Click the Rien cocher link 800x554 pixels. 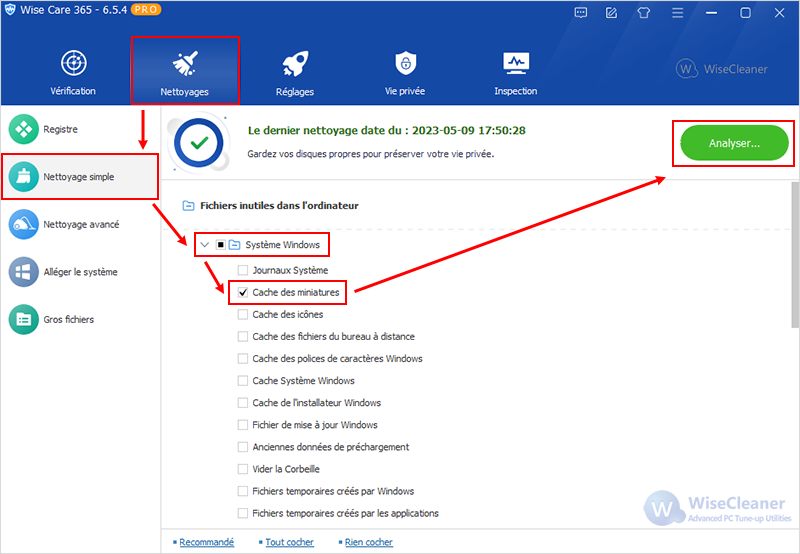point(368,542)
